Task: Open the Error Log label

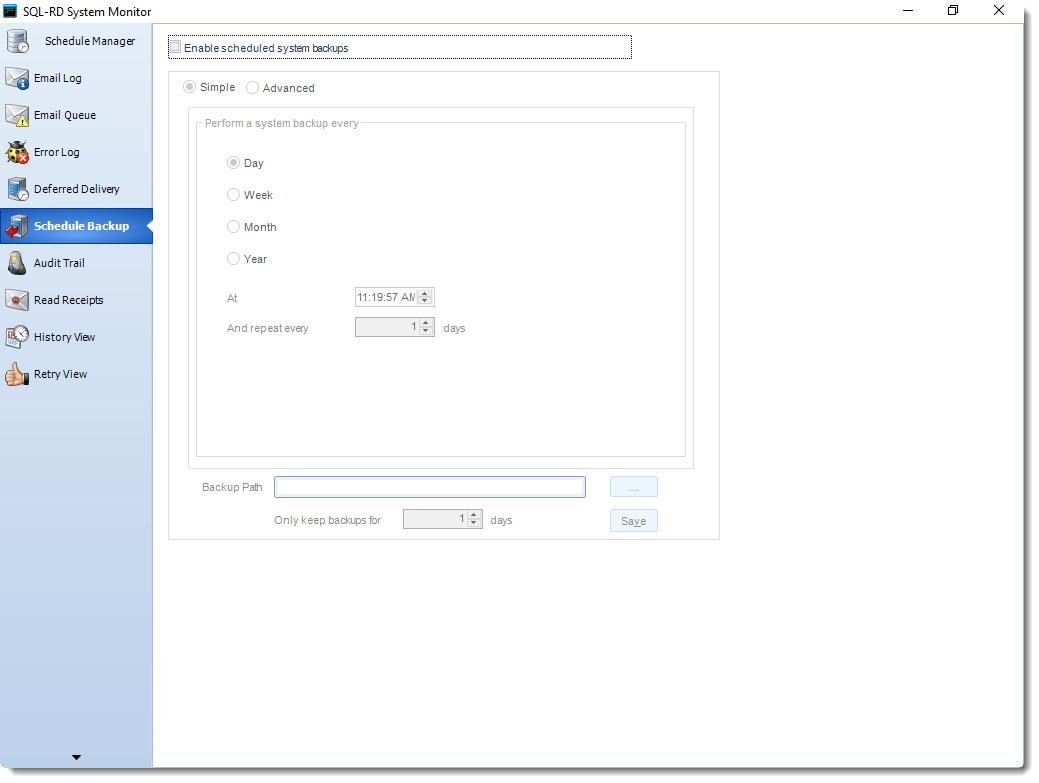Action: pos(56,152)
